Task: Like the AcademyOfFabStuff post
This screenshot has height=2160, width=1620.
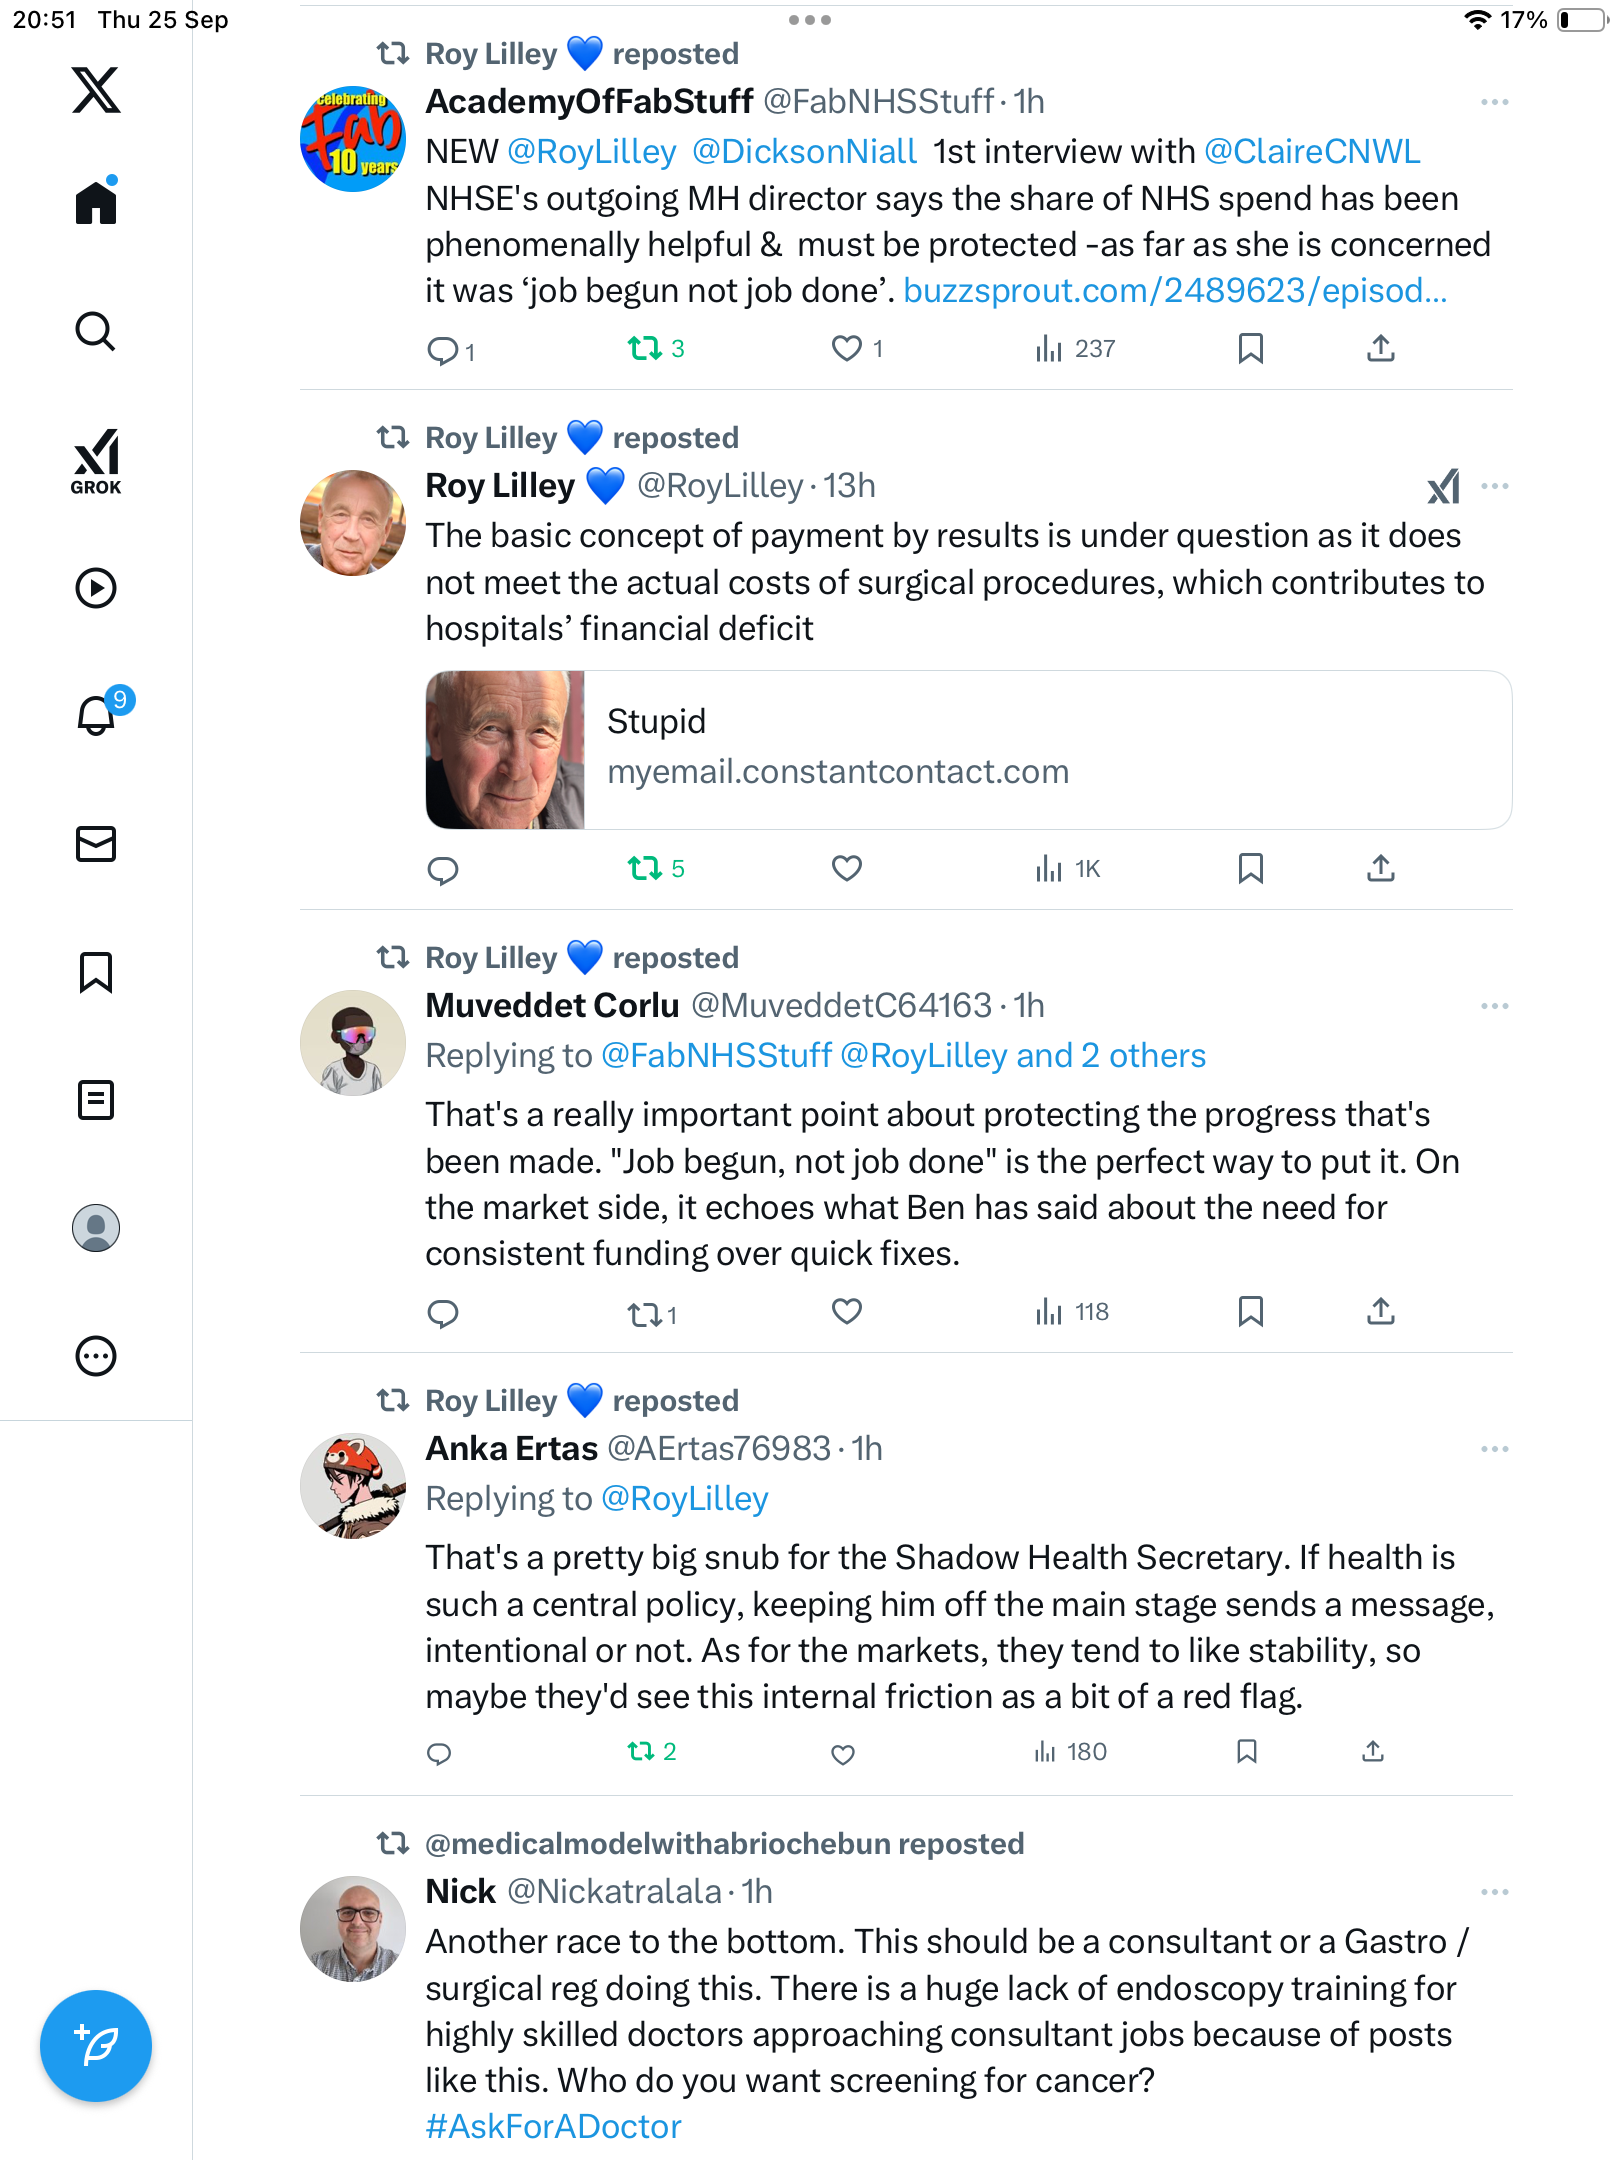Action: [x=847, y=348]
